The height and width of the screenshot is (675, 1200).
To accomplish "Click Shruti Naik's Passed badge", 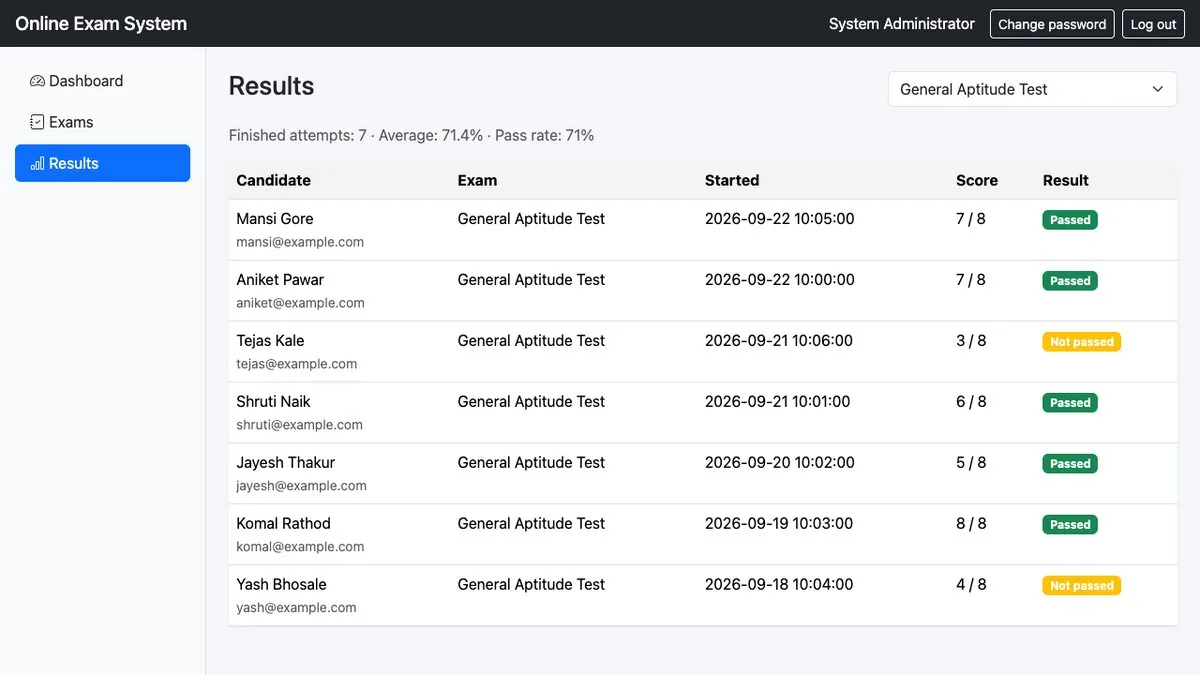I will pyautogui.click(x=1070, y=403).
